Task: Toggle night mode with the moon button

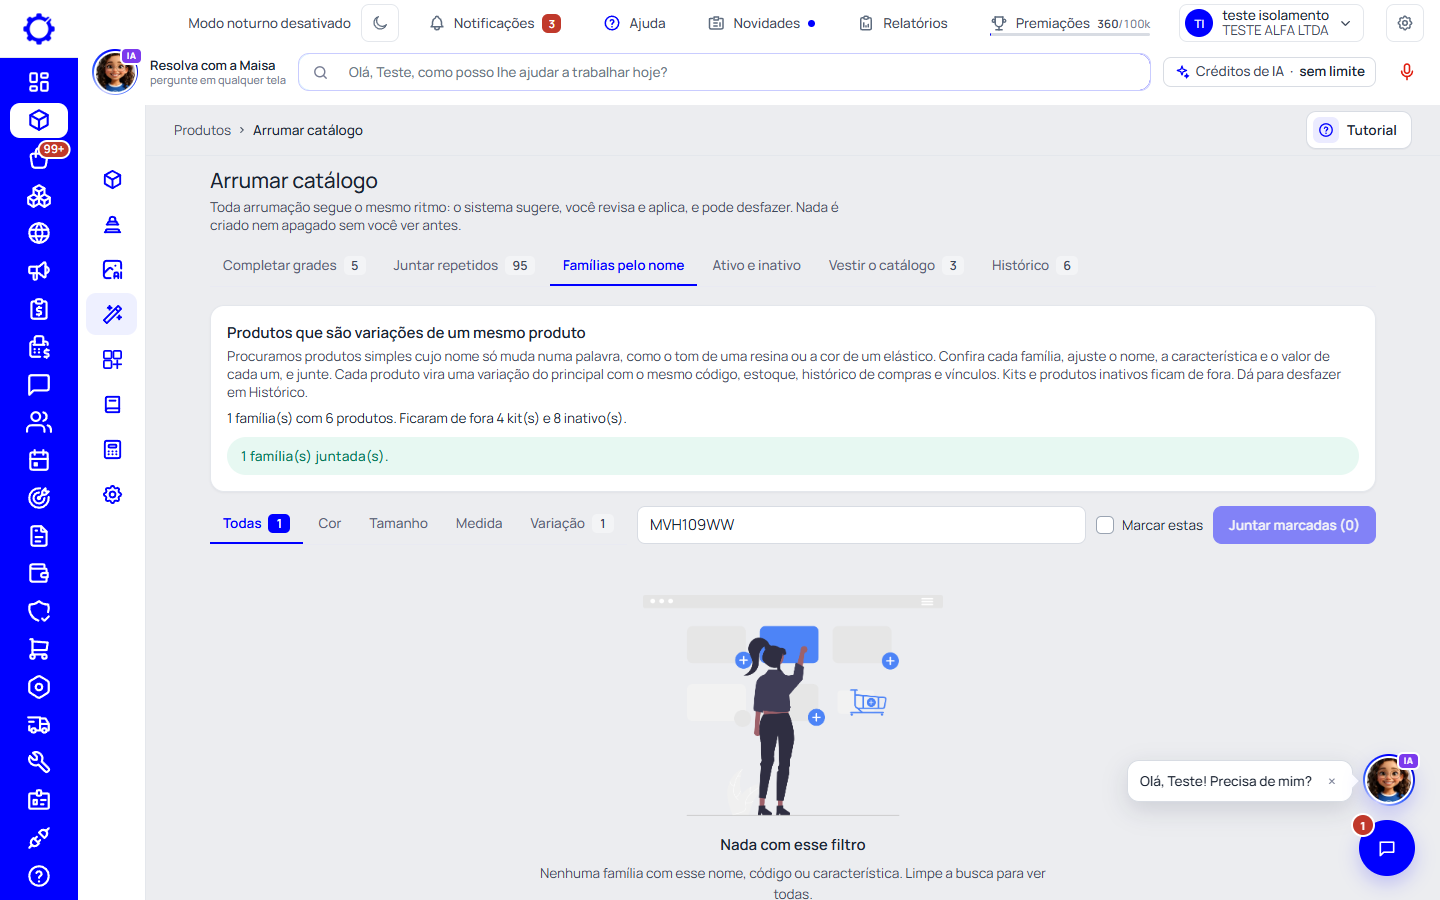Action: [x=380, y=23]
